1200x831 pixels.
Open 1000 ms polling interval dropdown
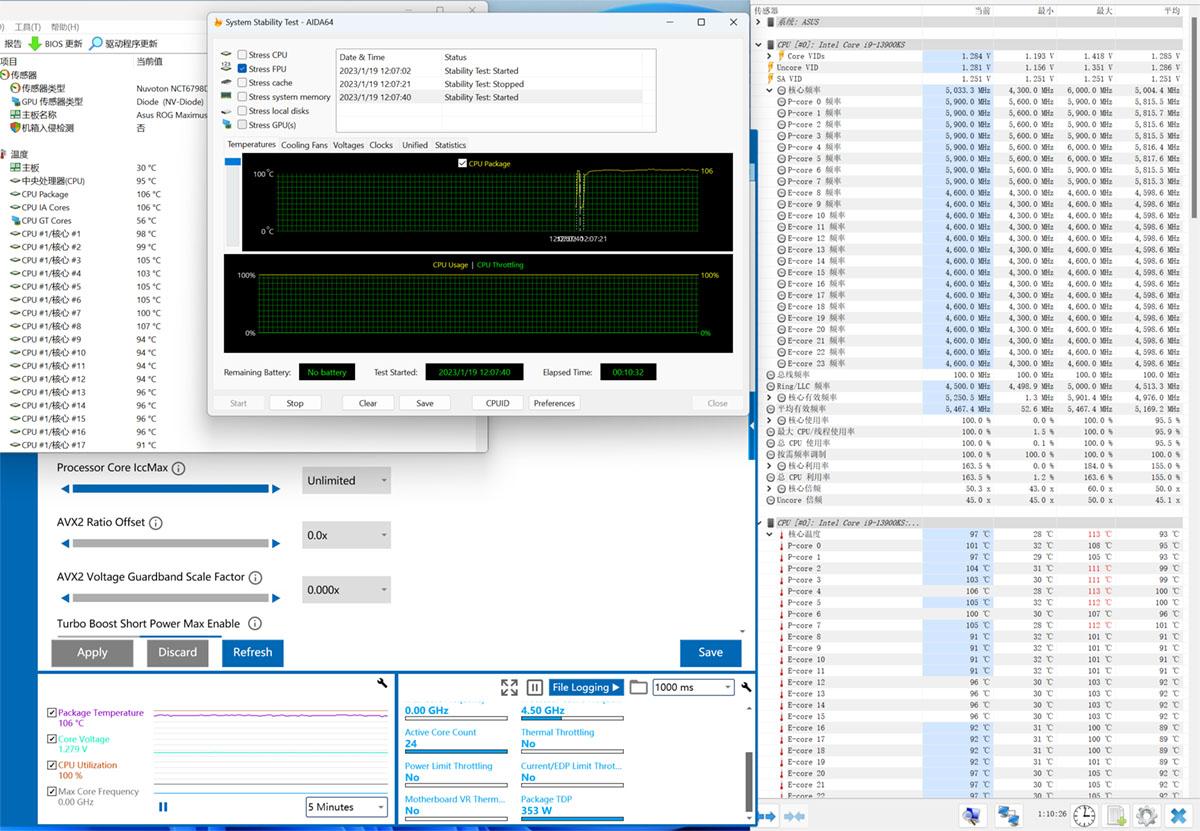coord(692,687)
